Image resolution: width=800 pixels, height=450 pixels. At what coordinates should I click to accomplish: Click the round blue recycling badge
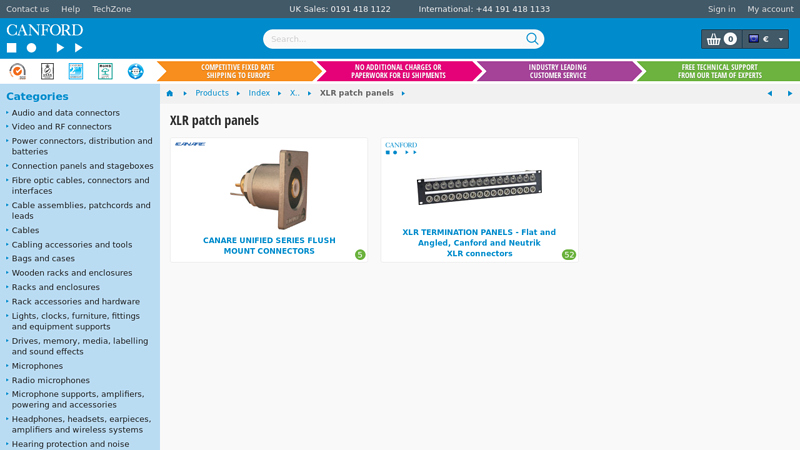pyautogui.click(x=136, y=71)
